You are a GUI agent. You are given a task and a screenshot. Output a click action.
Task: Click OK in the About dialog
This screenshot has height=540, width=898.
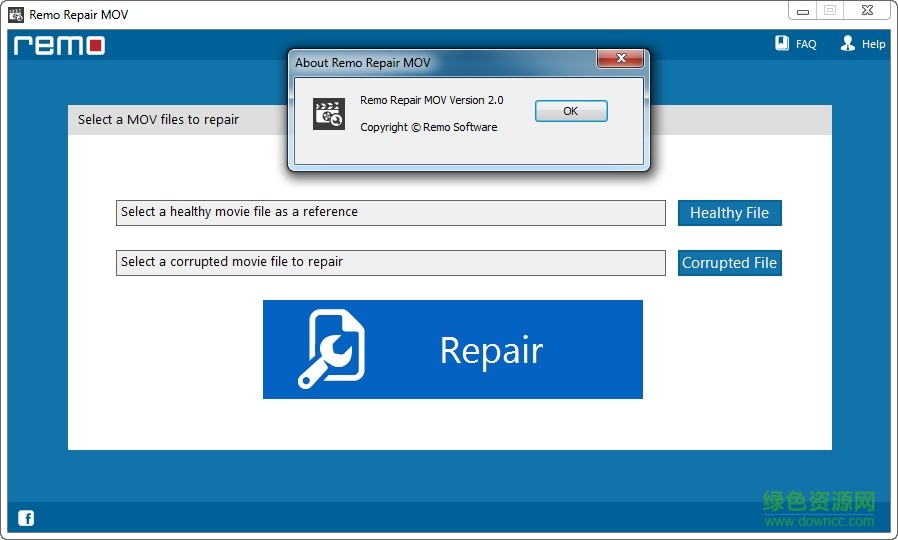coord(571,111)
